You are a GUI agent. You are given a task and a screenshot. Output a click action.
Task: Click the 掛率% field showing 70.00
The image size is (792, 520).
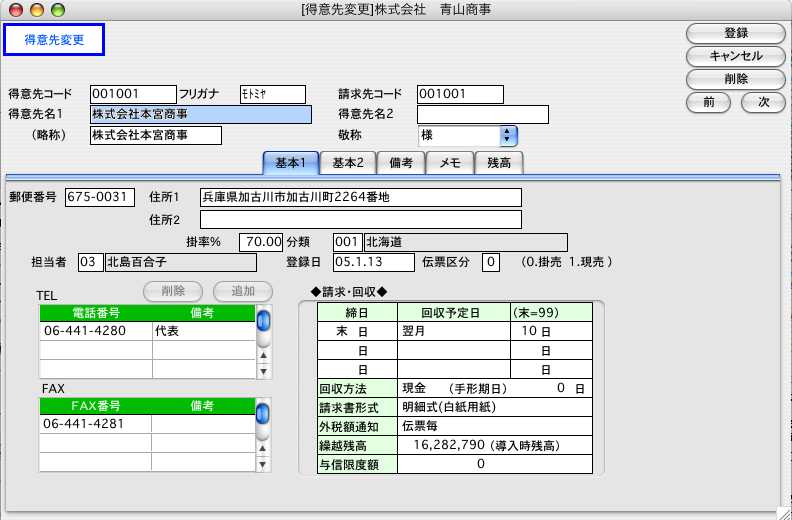click(x=261, y=241)
